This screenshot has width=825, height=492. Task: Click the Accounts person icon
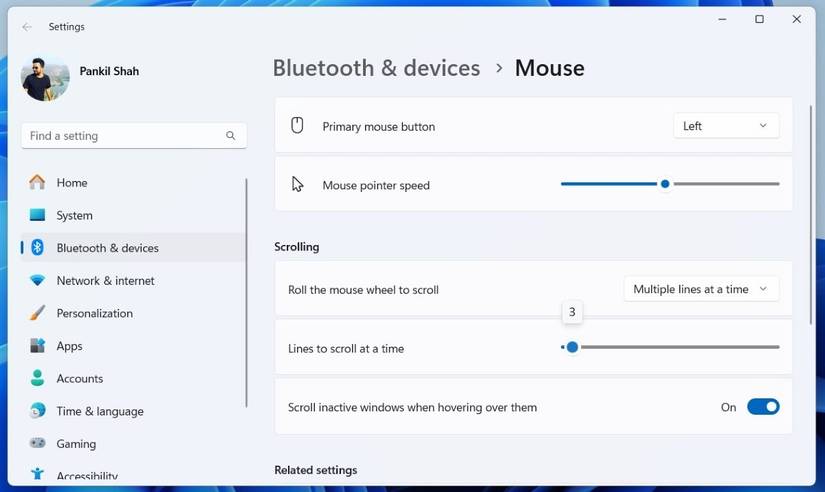(37, 378)
